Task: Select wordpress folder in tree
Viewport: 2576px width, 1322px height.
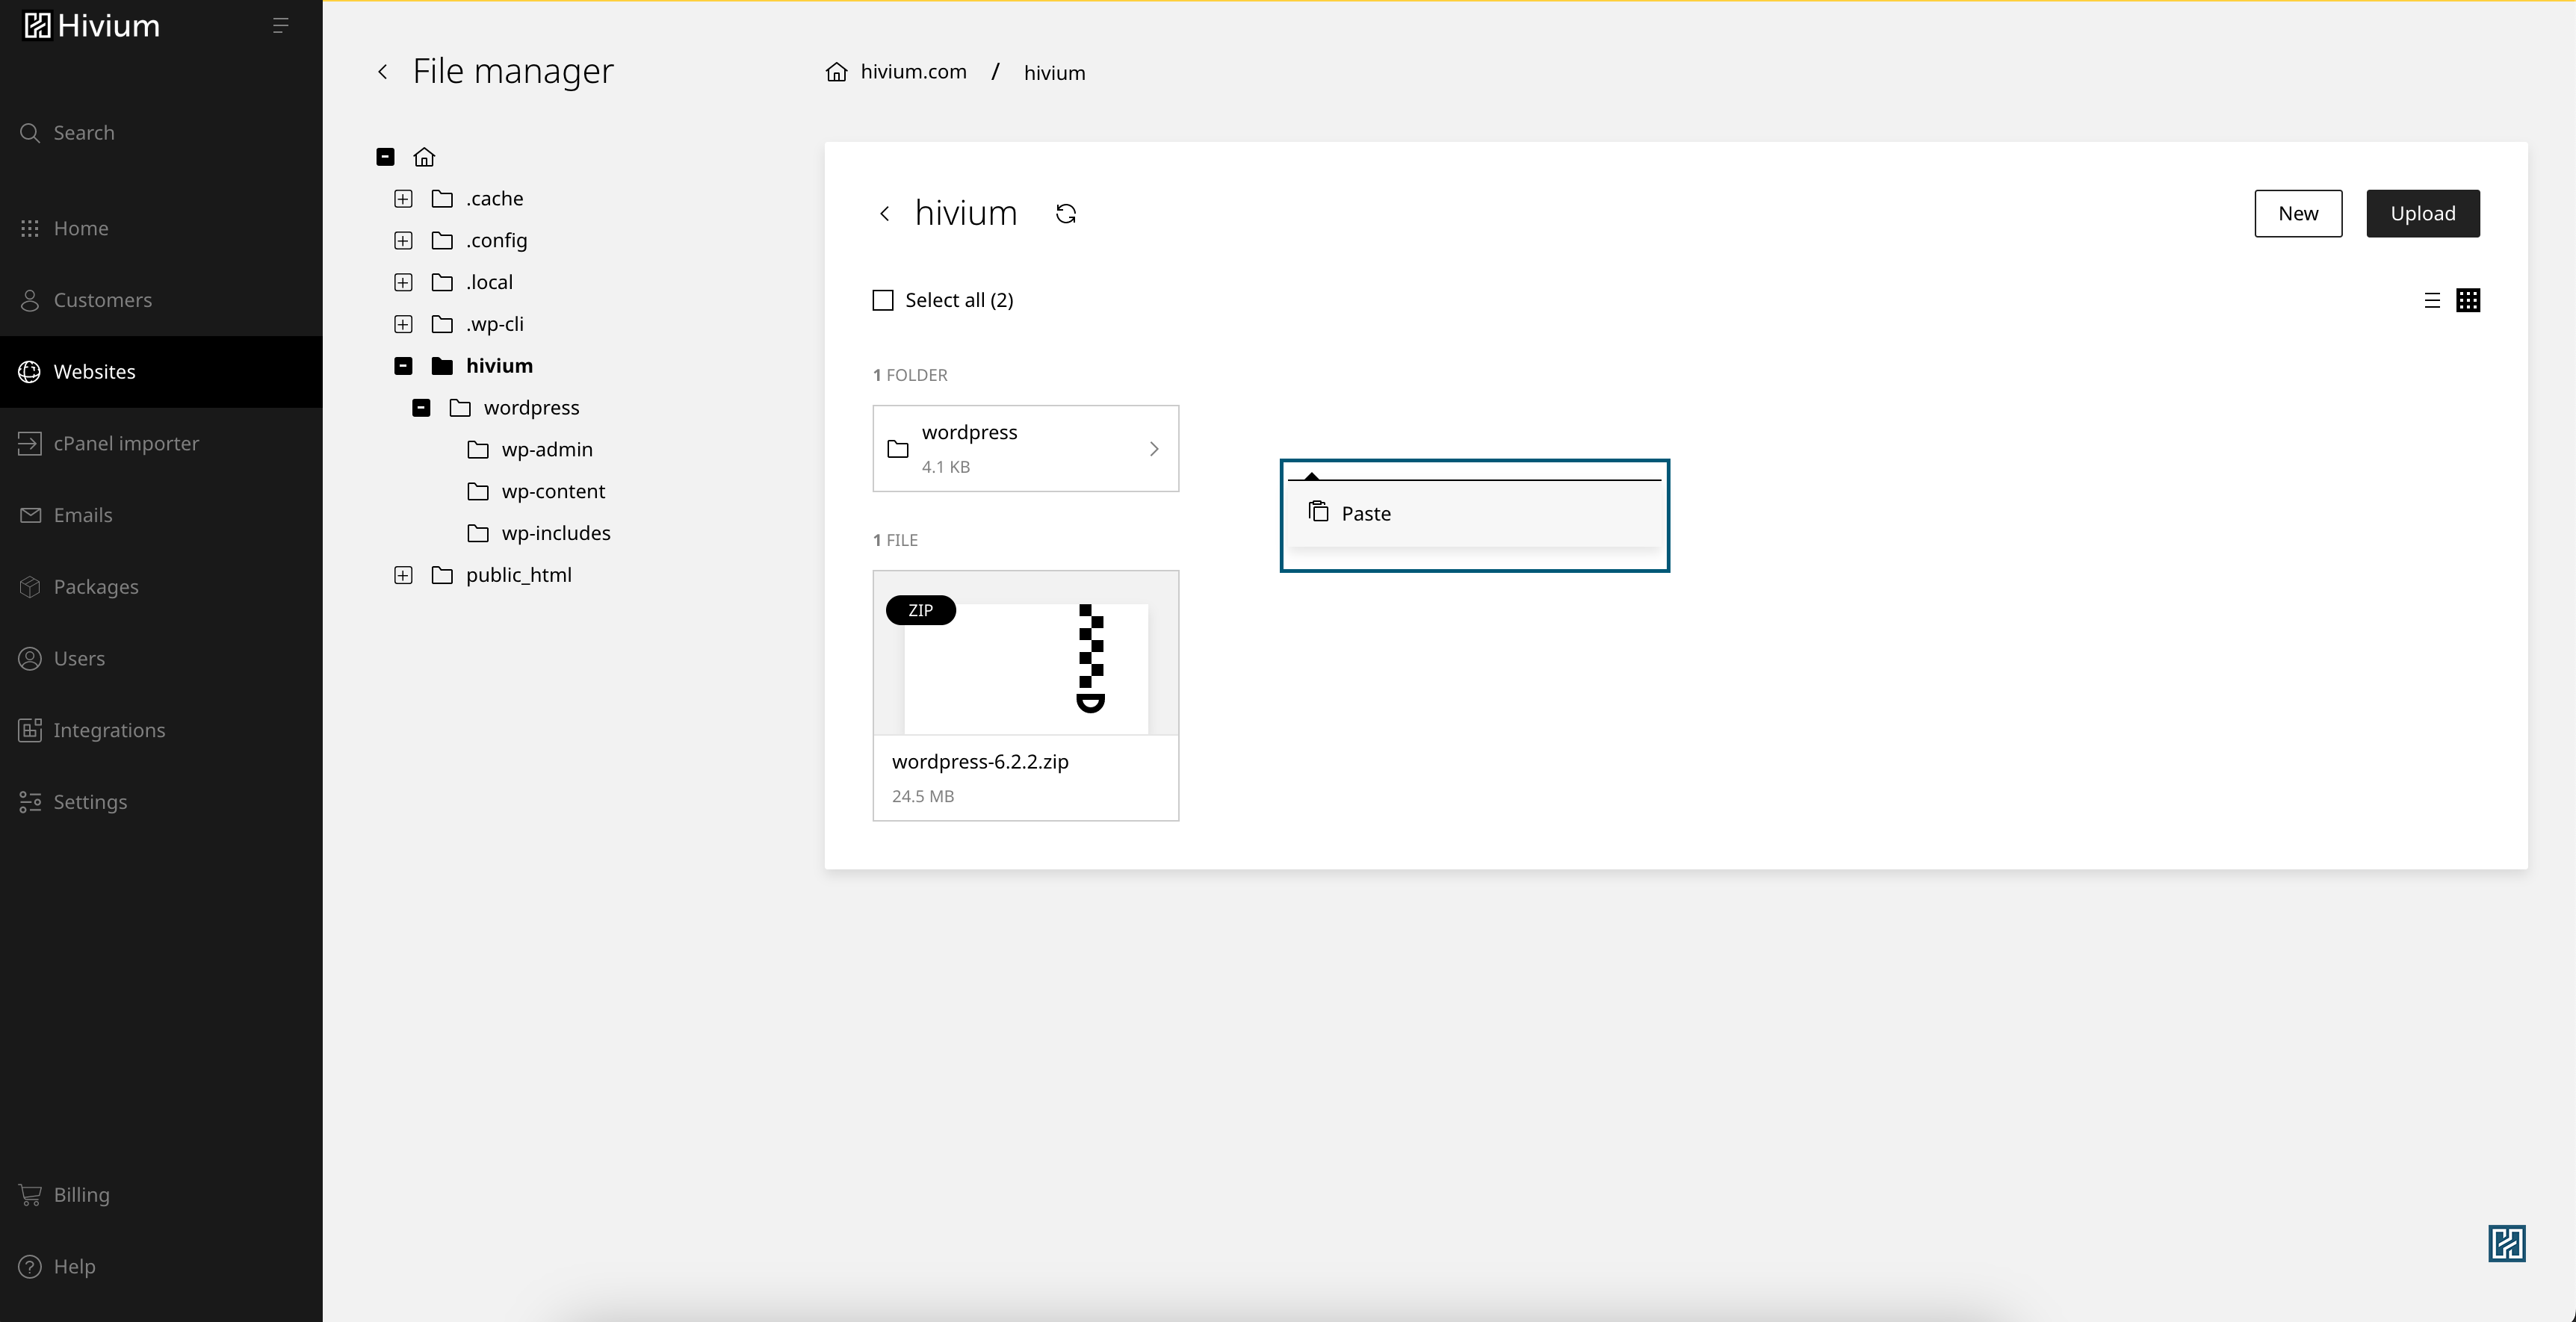Action: 514,408
